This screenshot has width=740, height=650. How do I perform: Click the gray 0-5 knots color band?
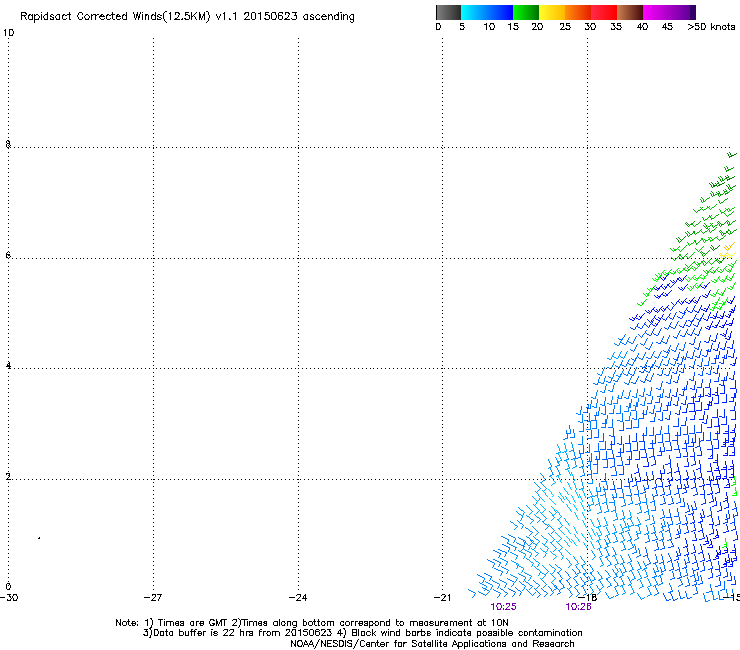pos(448,12)
